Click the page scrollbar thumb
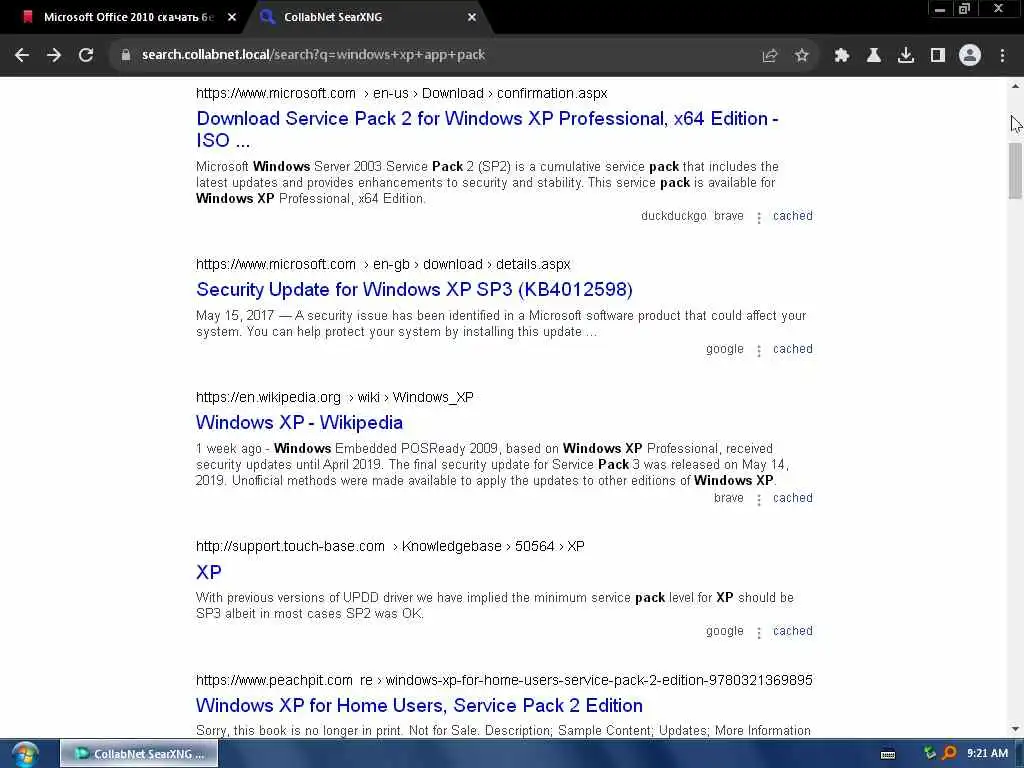The width and height of the screenshot is (1024, 768). (x=1015, y=171)
